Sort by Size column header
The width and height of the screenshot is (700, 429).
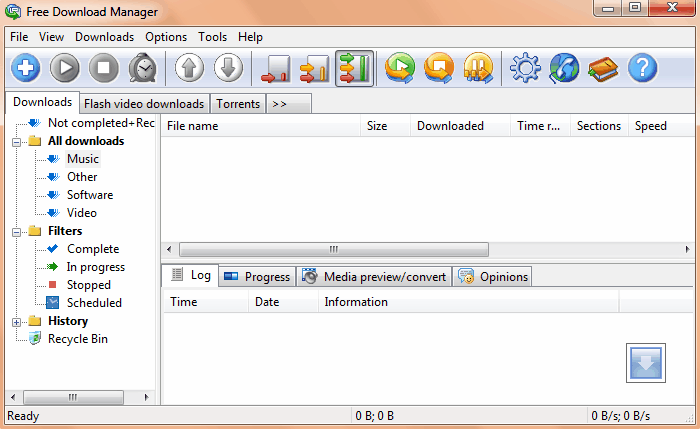point(385,126)
